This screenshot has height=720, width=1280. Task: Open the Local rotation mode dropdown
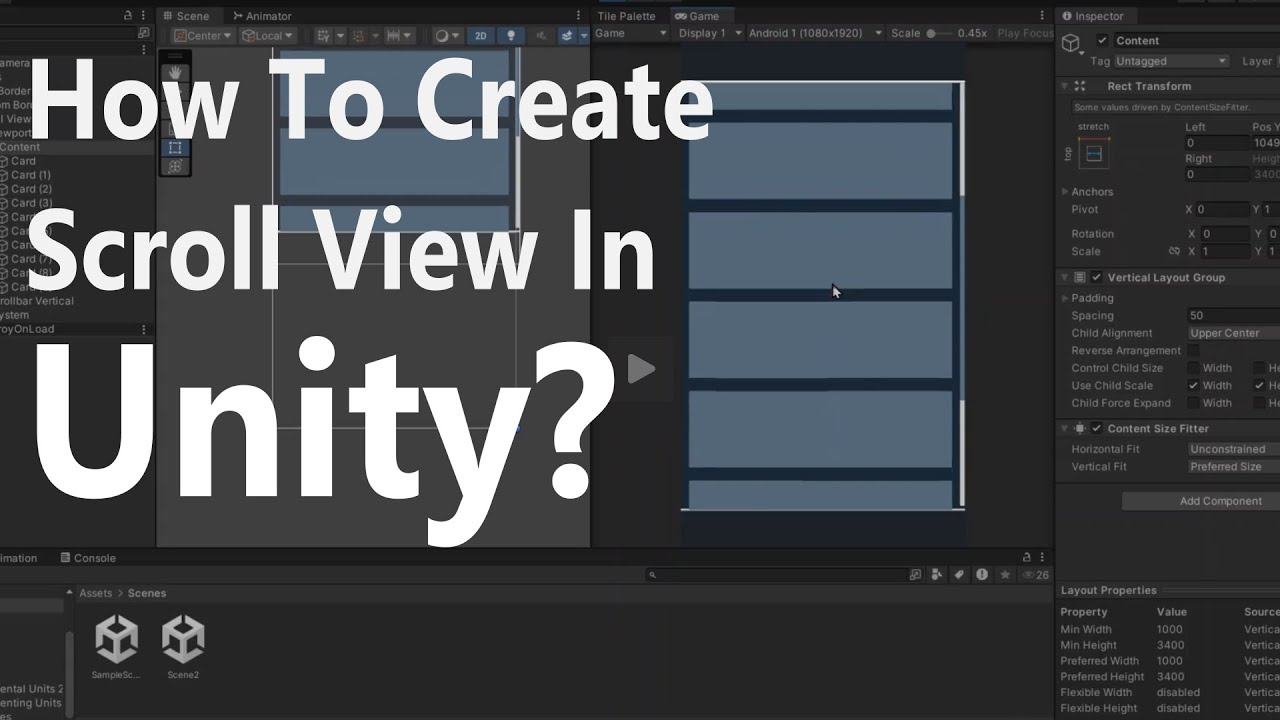(x=267, y=35)
